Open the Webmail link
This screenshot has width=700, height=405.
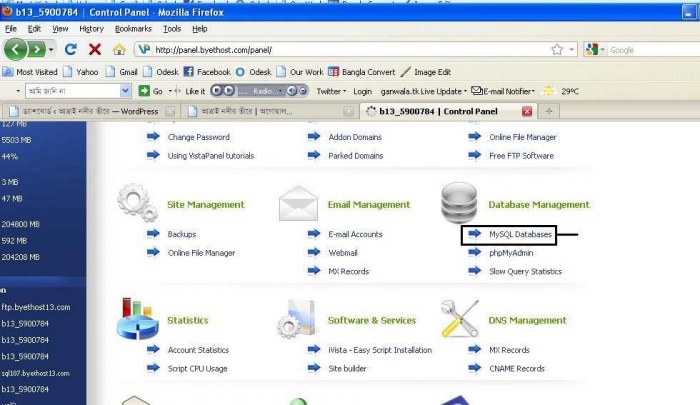coord(343,253)
